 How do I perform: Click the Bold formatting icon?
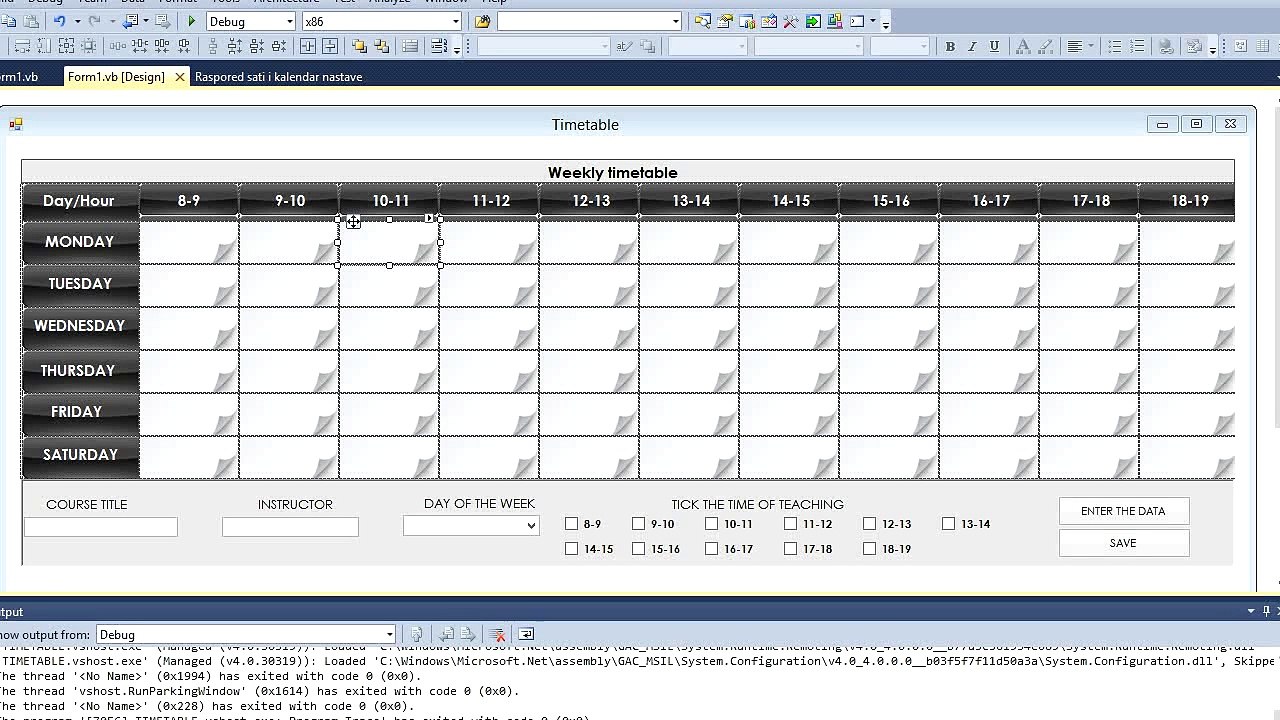point(950,46)
